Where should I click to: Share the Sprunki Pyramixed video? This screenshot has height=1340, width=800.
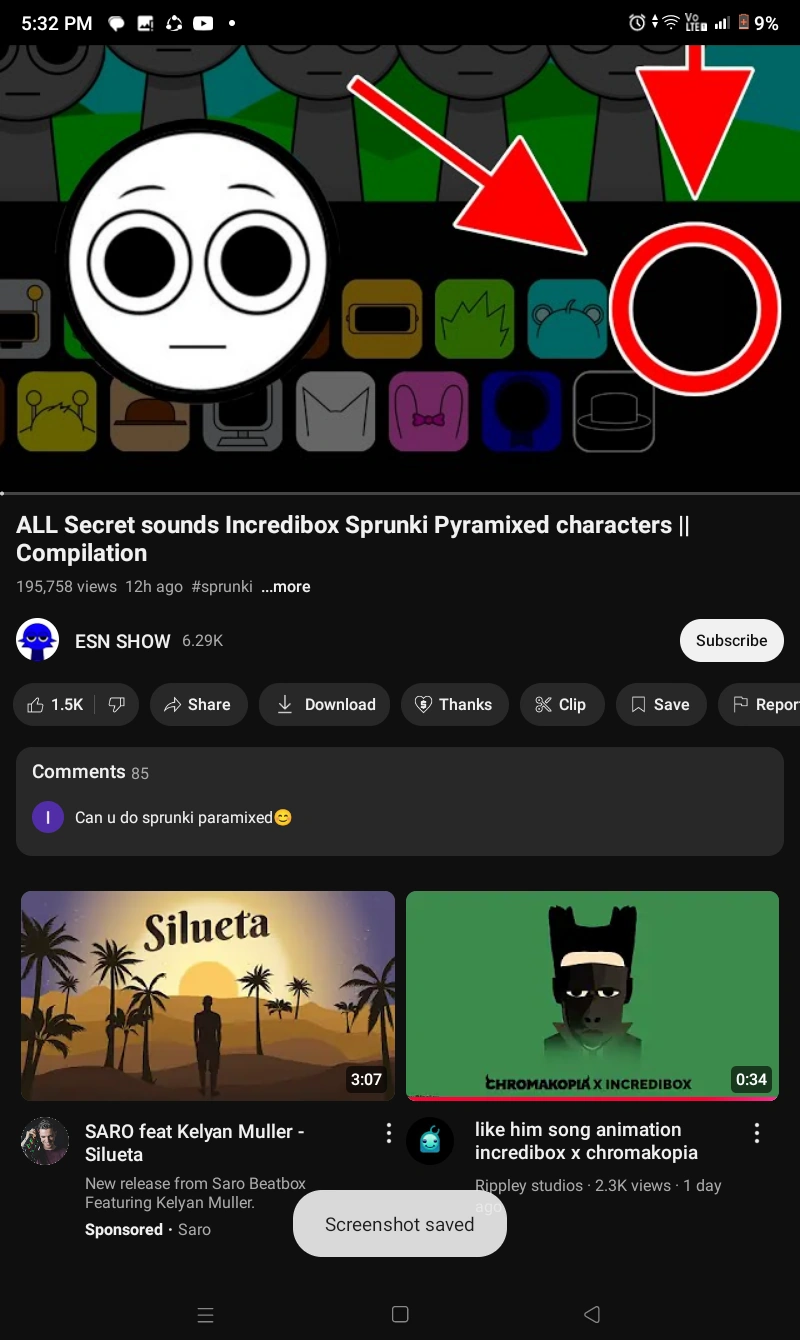(x=198, y=705)
